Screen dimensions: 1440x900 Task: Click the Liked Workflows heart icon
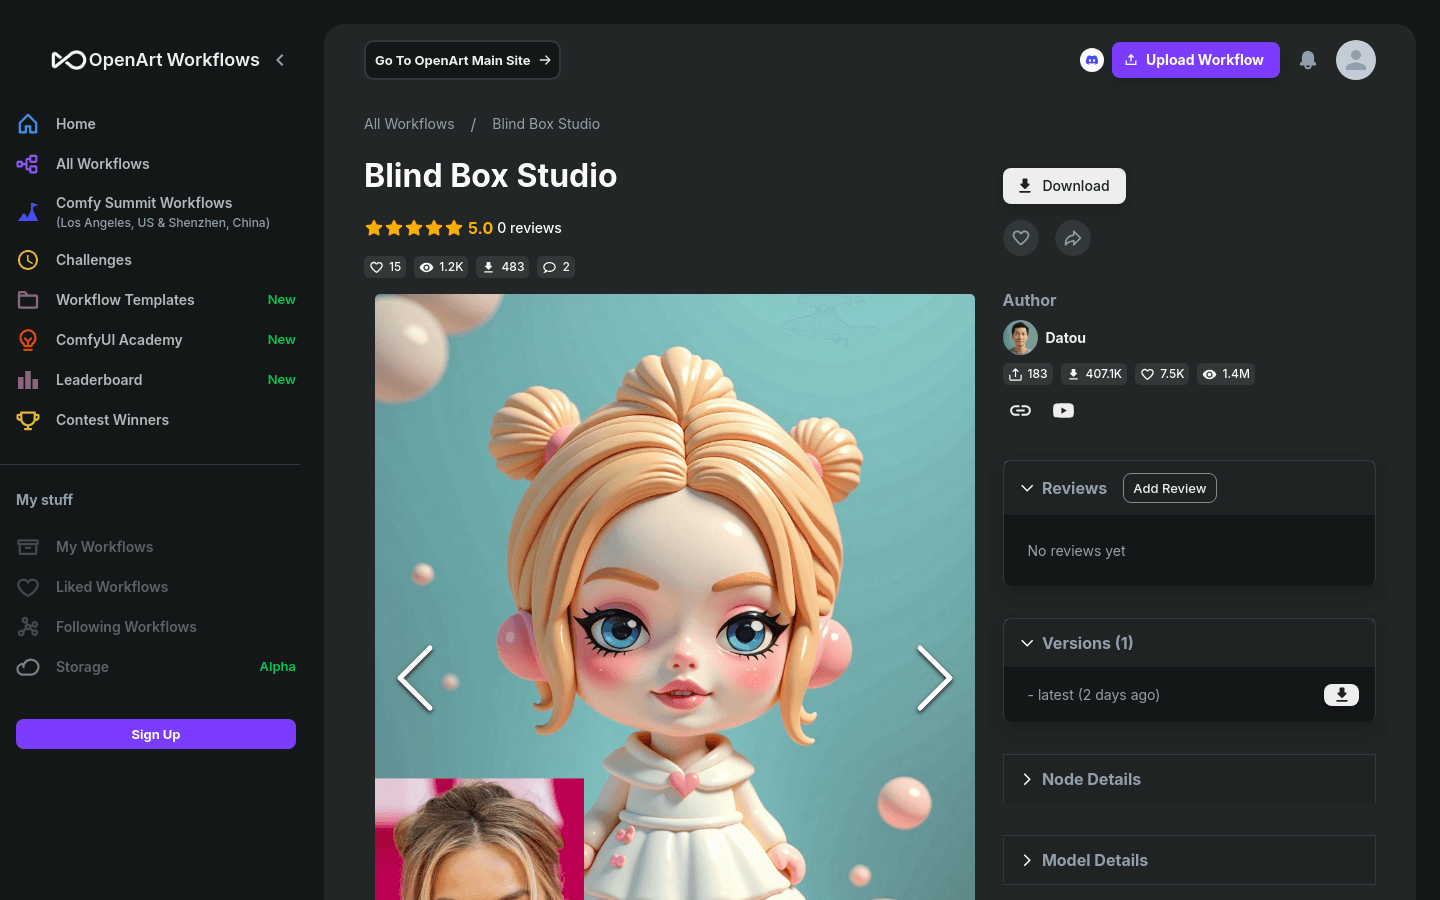(28, 587)
